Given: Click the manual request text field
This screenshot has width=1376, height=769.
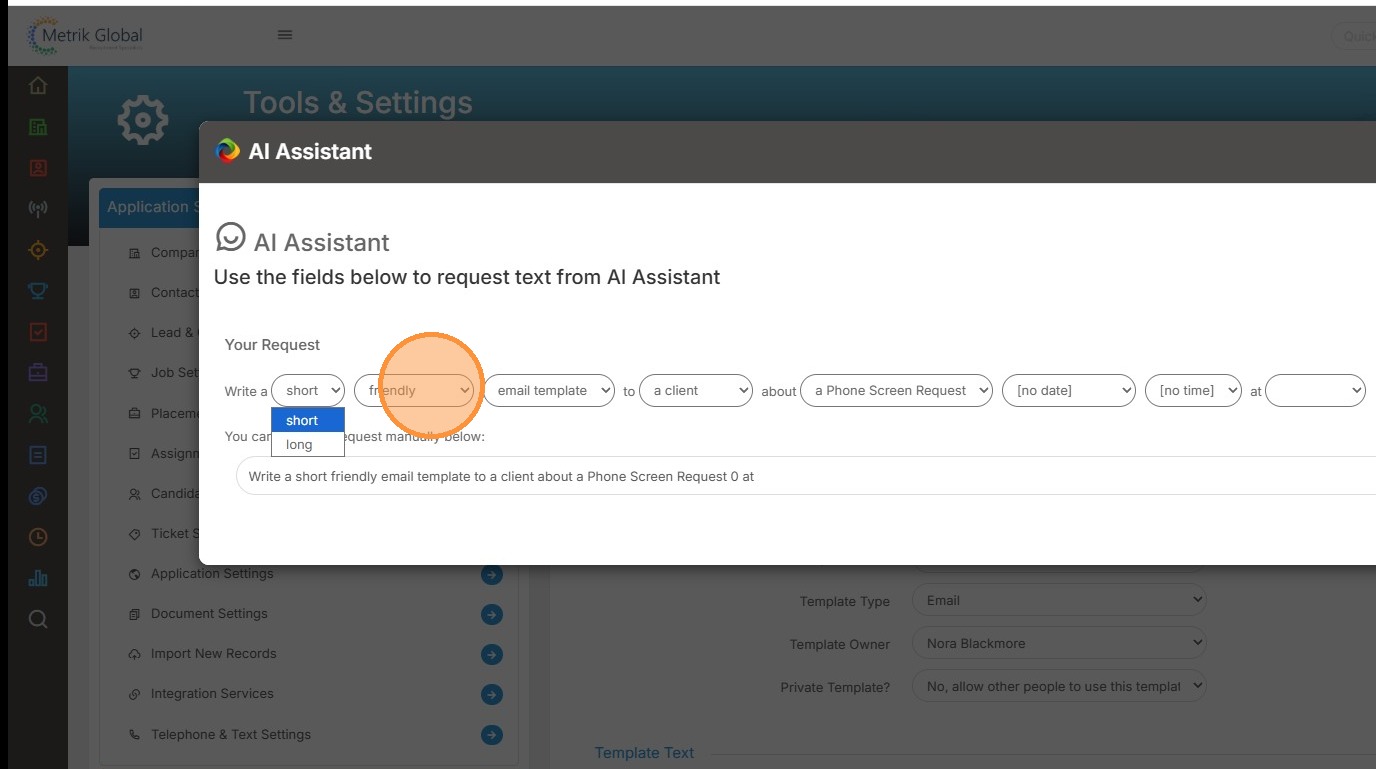Looking at the screenshot, I should click(800, 477).
